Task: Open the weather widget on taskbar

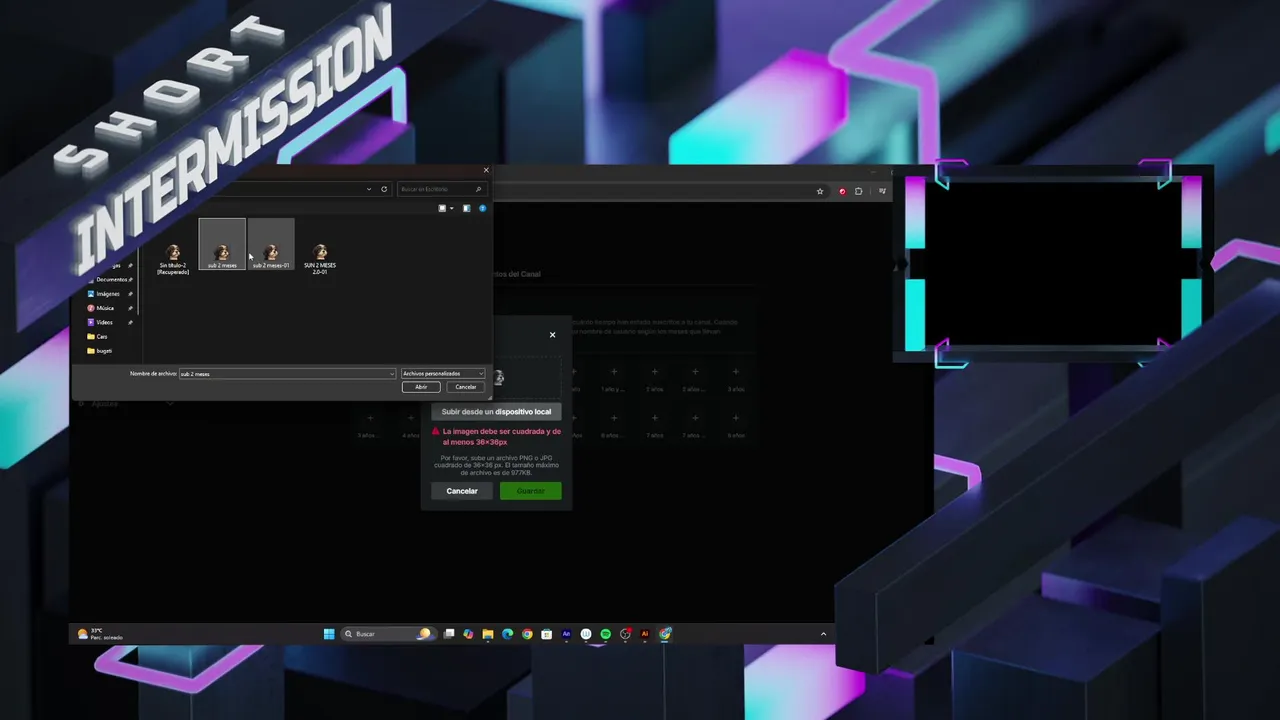Action: tap(100, 634)
